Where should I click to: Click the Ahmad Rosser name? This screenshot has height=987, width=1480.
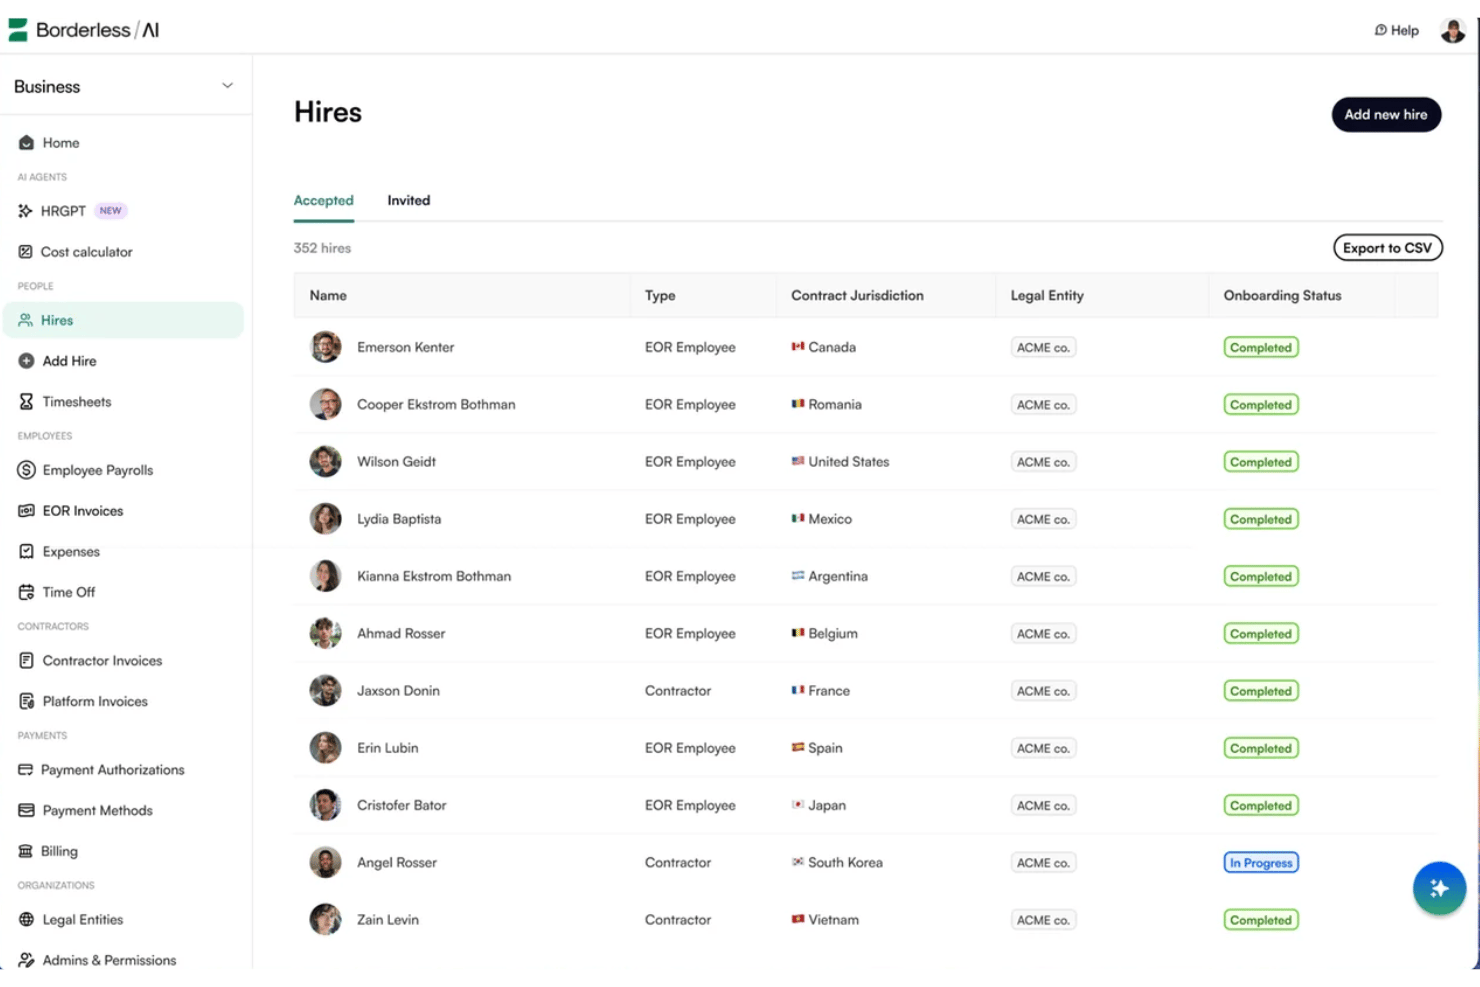[401, 634]
